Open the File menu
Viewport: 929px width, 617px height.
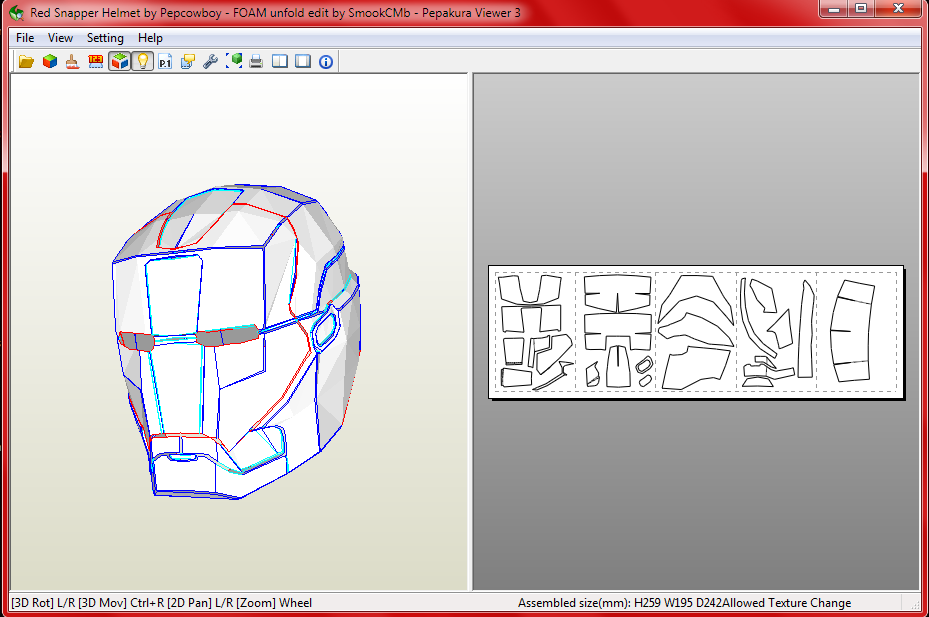pyautogui.click(x=25, y=38)
